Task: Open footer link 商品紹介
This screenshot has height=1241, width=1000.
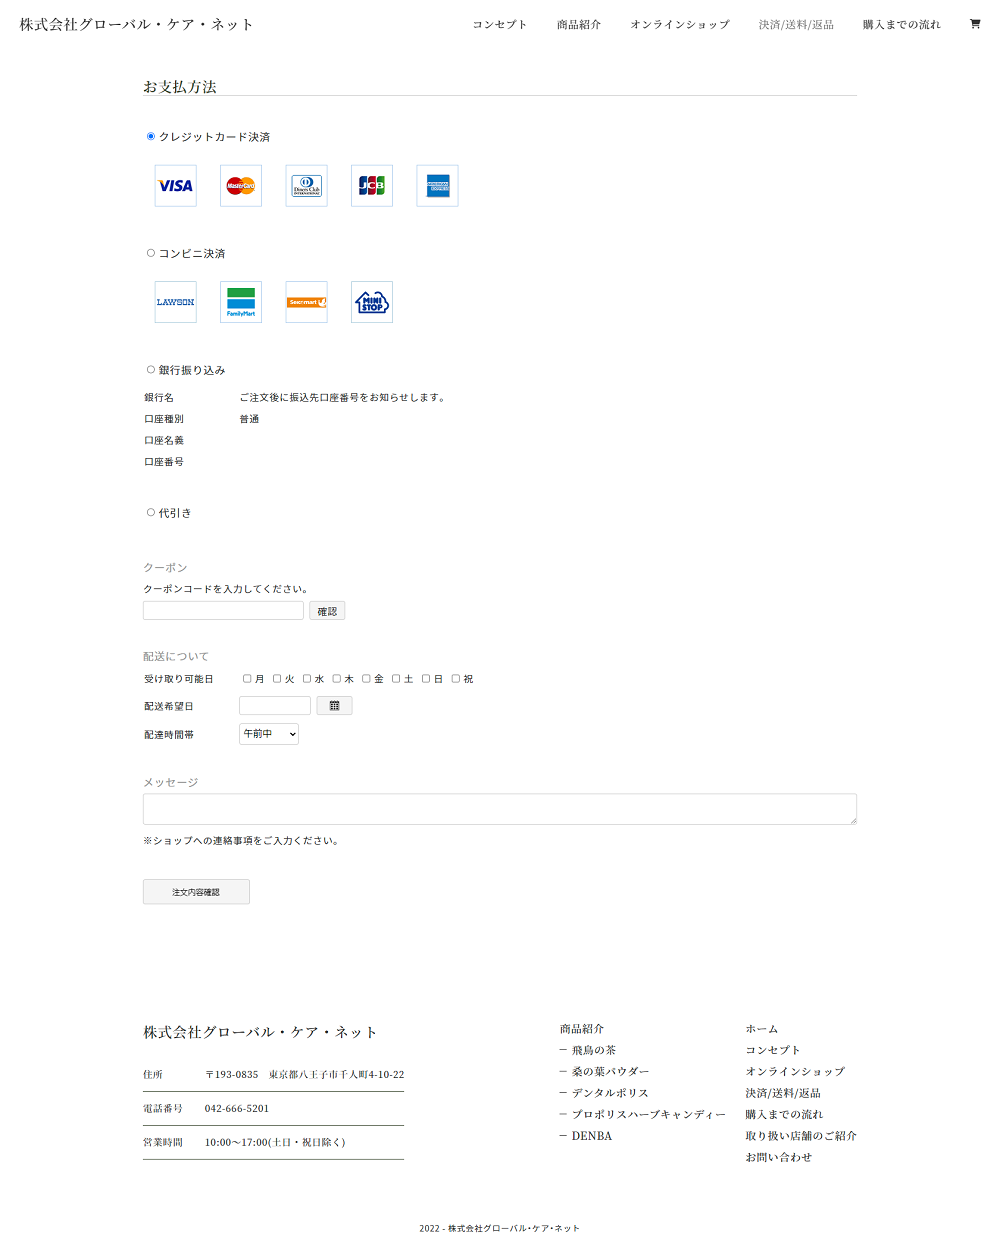Action: point(582,1029)
